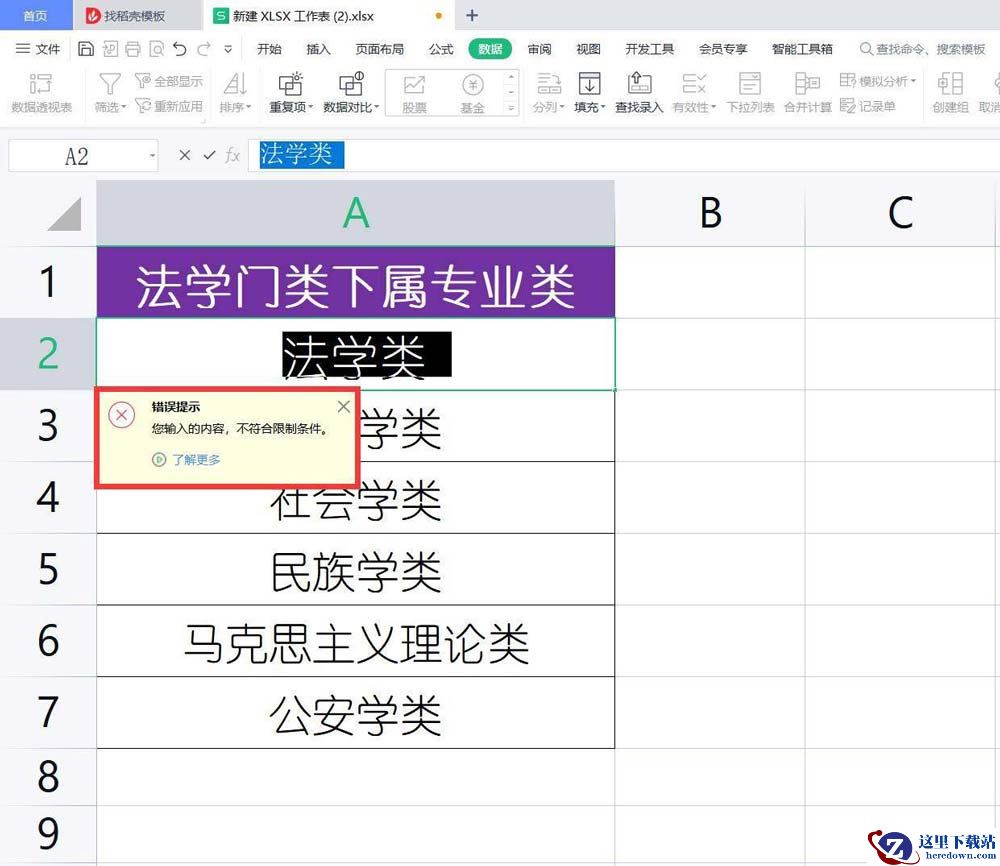Open the 有效性 validation dropdown
1000x866 pixels.
(x=694, y=93)
